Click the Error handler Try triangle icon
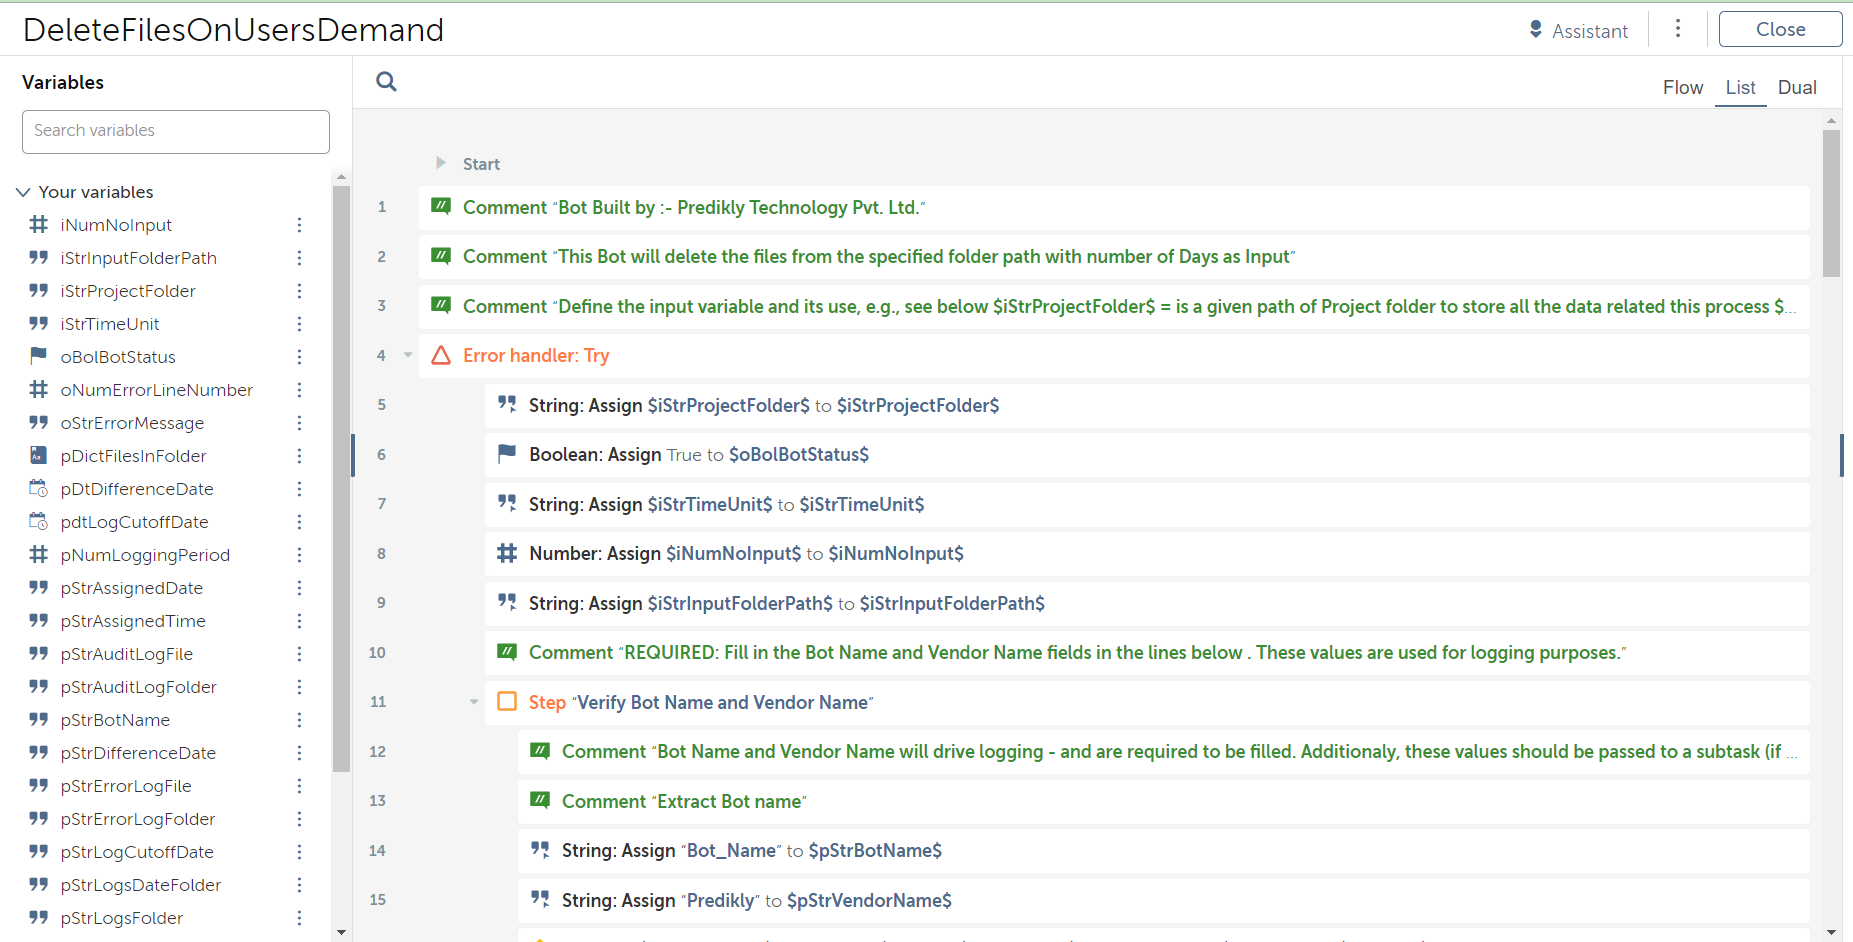The height and width of the screenshot is (942, 1853). (441, 356)
